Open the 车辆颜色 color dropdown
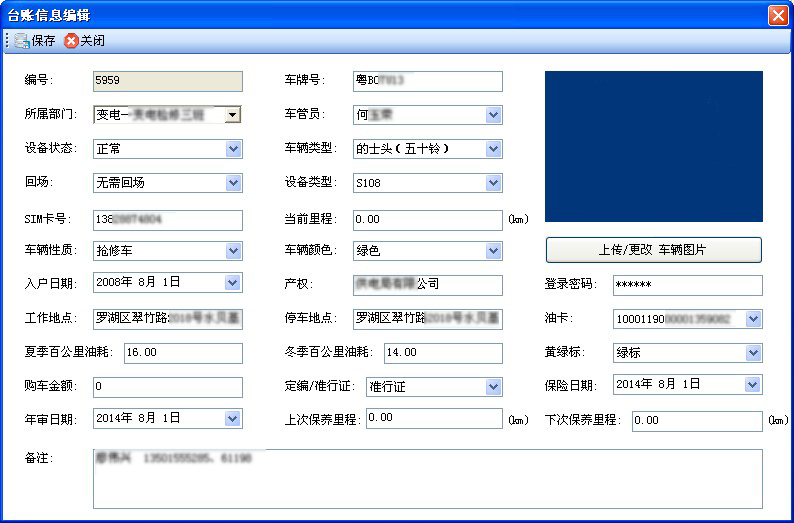The width and height of the screenshot is (794, 523). coord(493,251)
